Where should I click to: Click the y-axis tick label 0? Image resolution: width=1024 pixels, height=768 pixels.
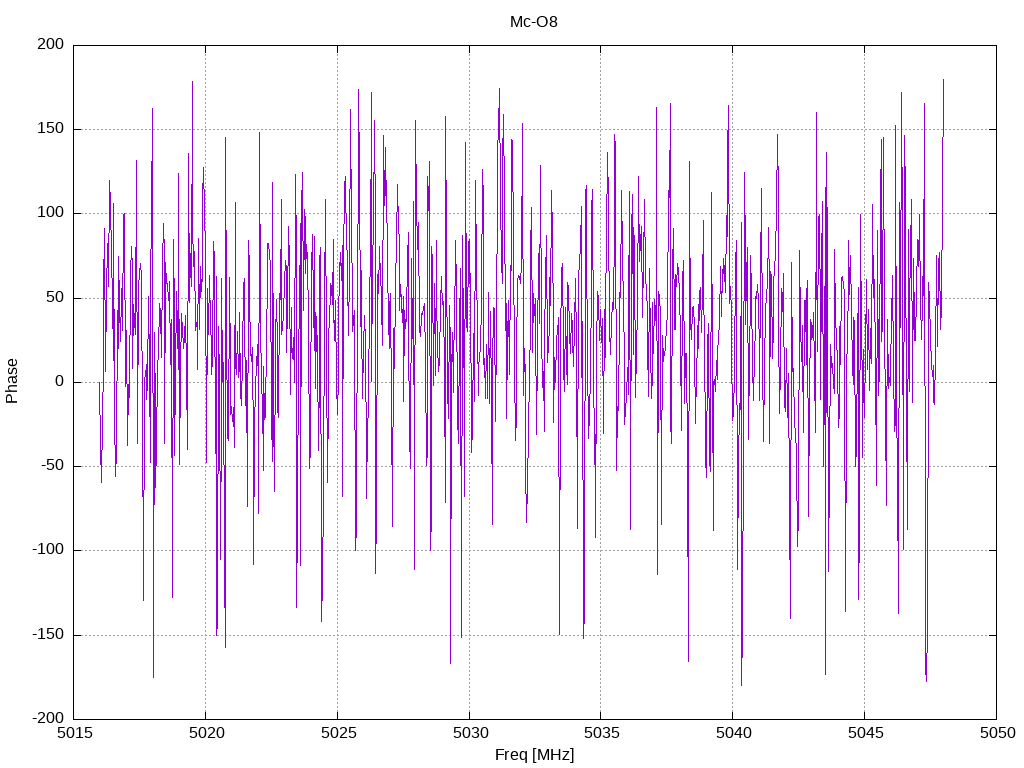coord(59,381)
